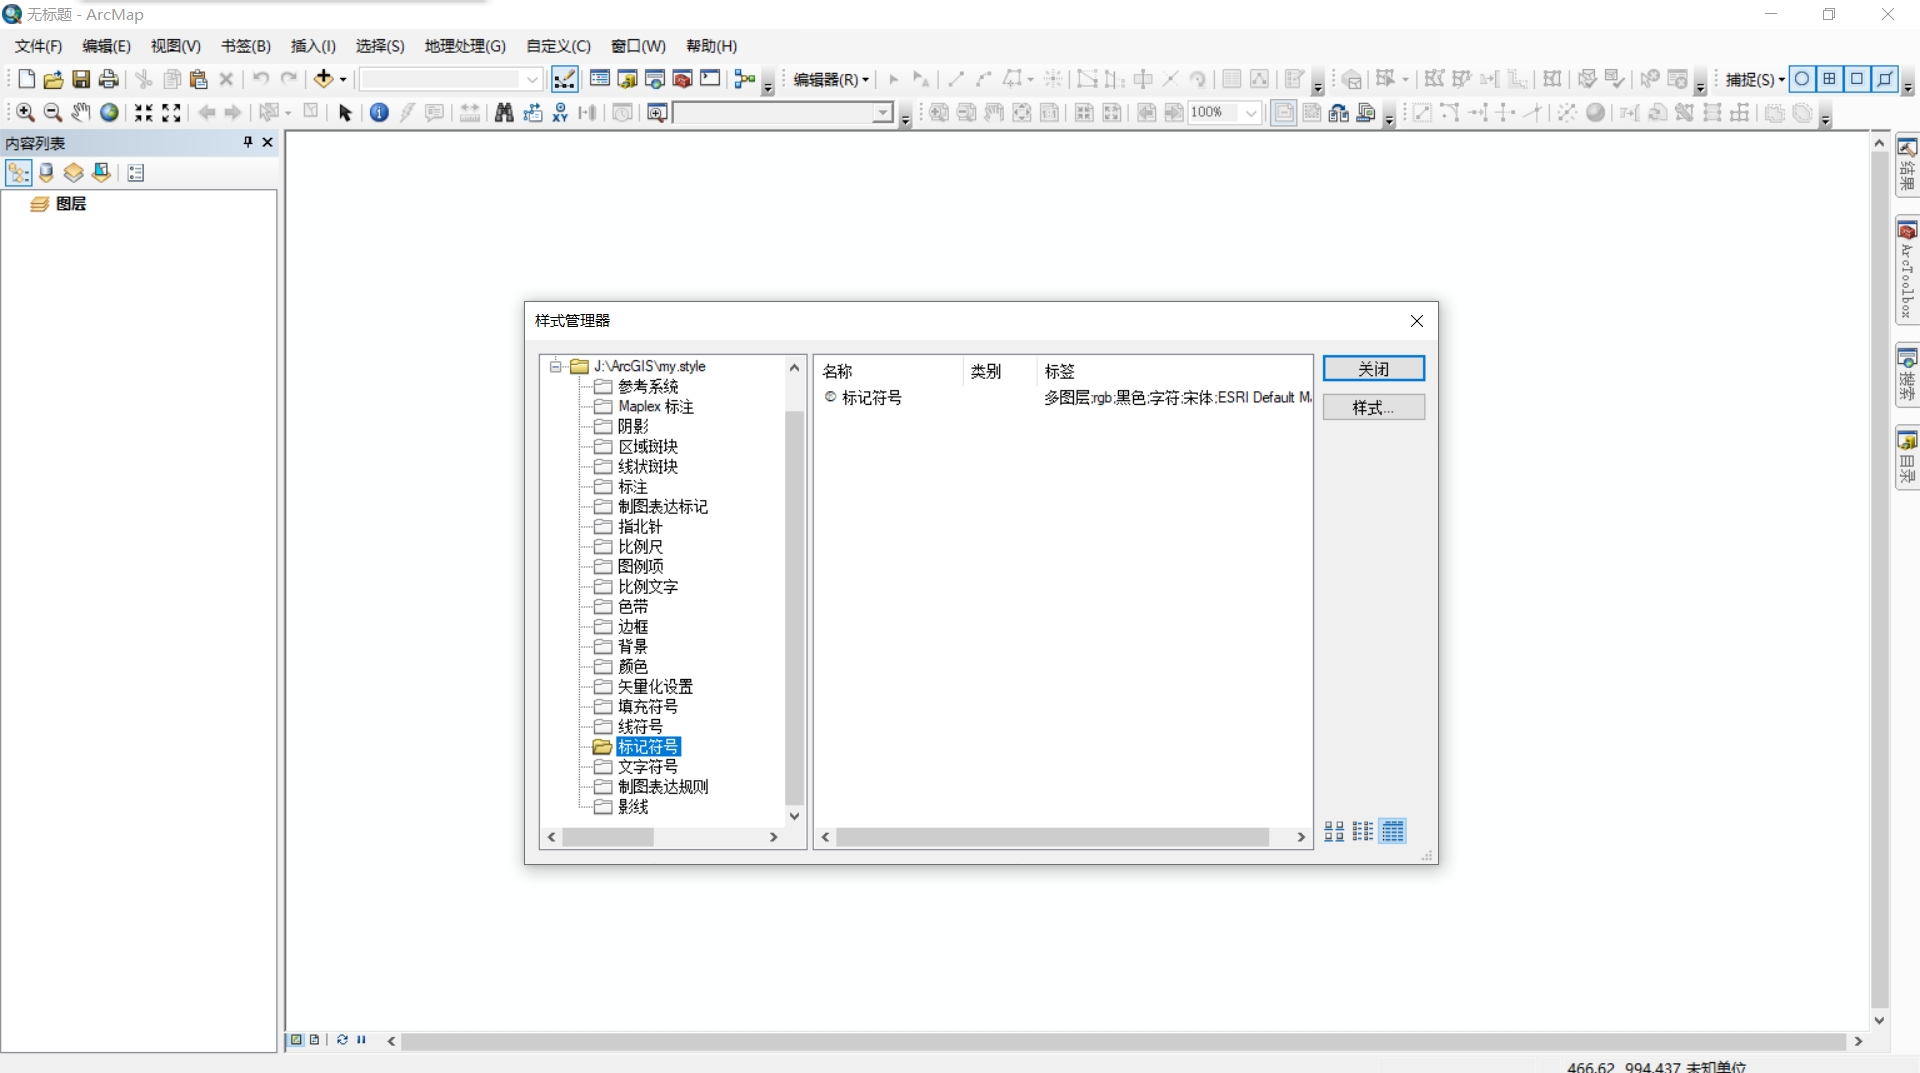Open the 编辑(E) menu
Viewport: 1920px width, 1073px height.
(x=106, y=46)
